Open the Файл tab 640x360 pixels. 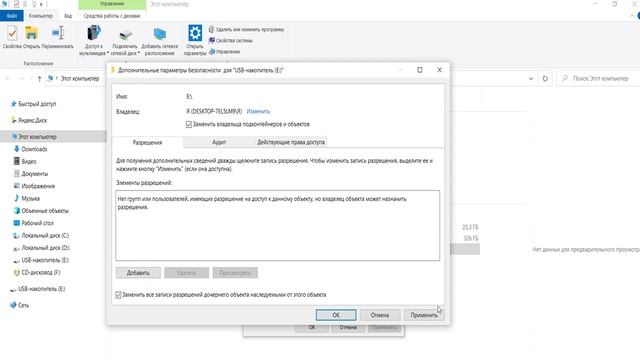click(12, 16)
